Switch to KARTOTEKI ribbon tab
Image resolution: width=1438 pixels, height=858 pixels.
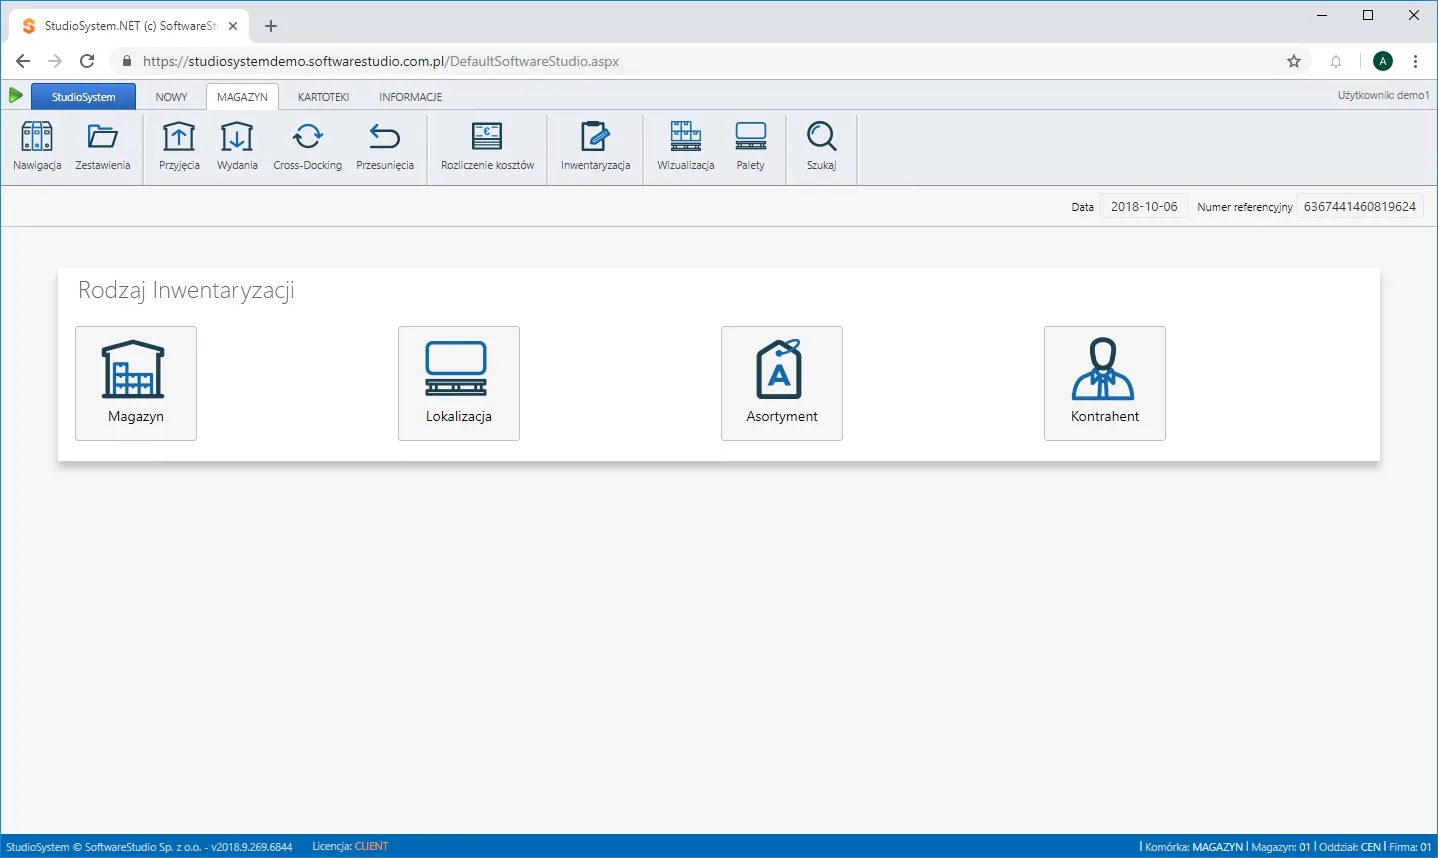pos(323,97)
